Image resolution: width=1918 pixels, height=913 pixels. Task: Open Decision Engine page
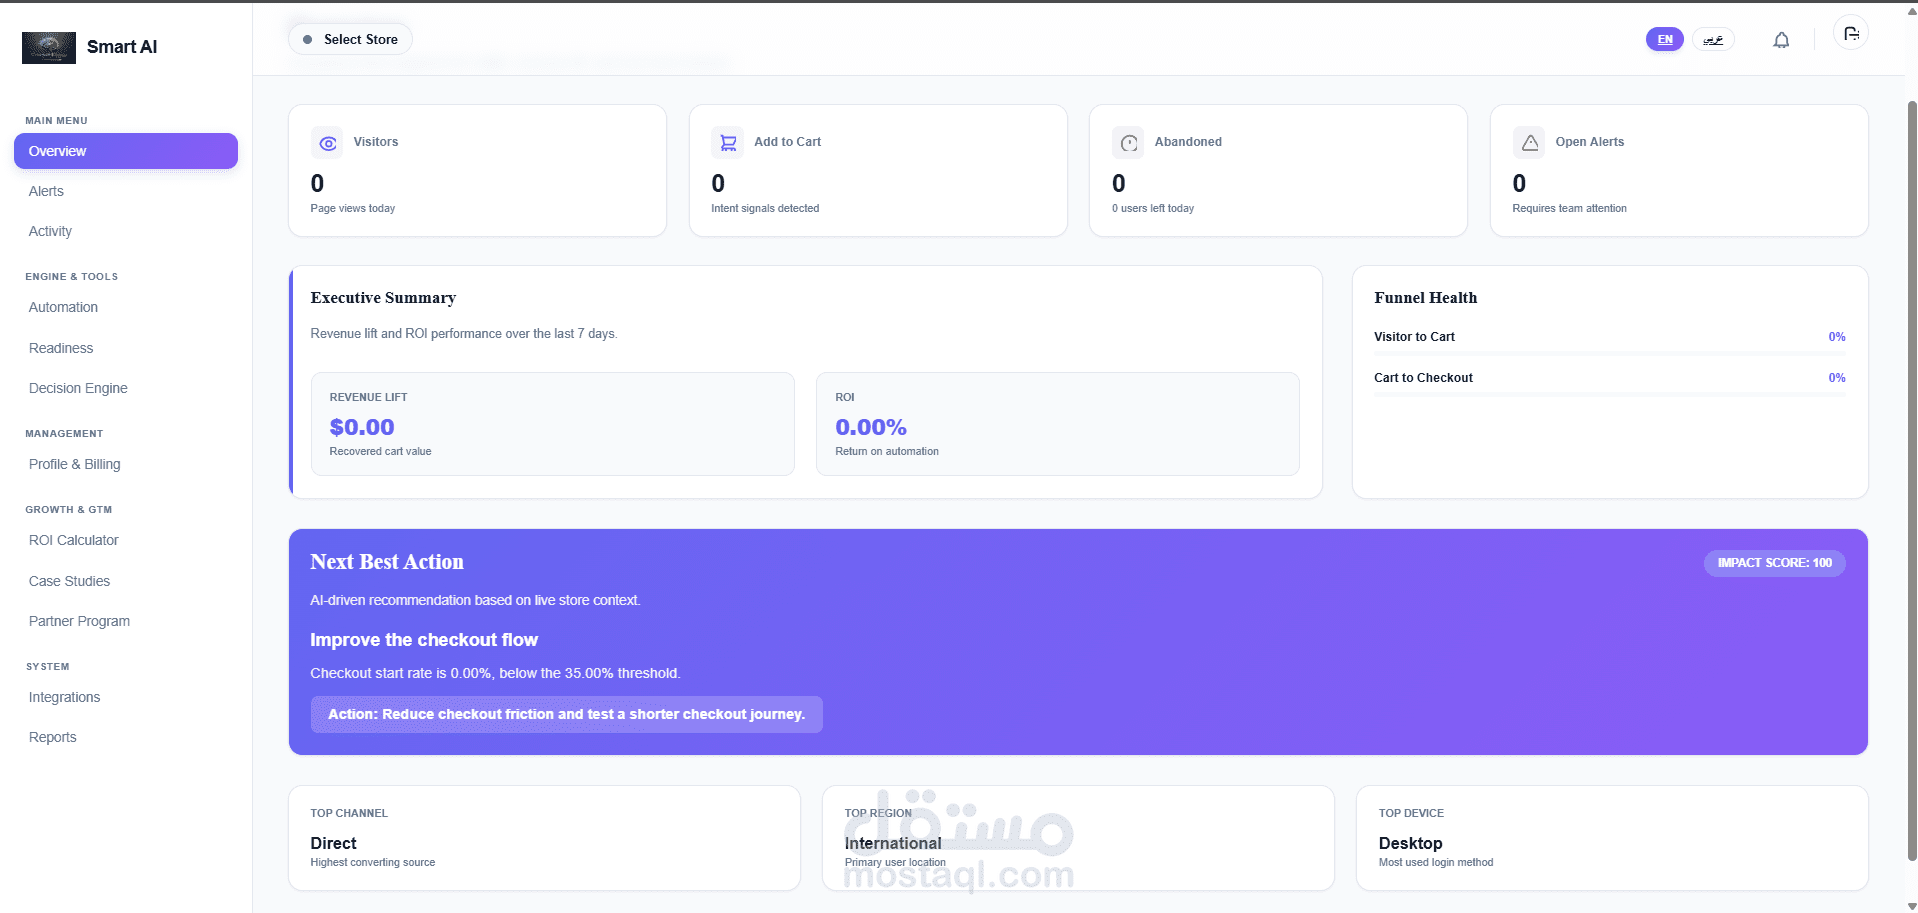(x=78, y=388)
